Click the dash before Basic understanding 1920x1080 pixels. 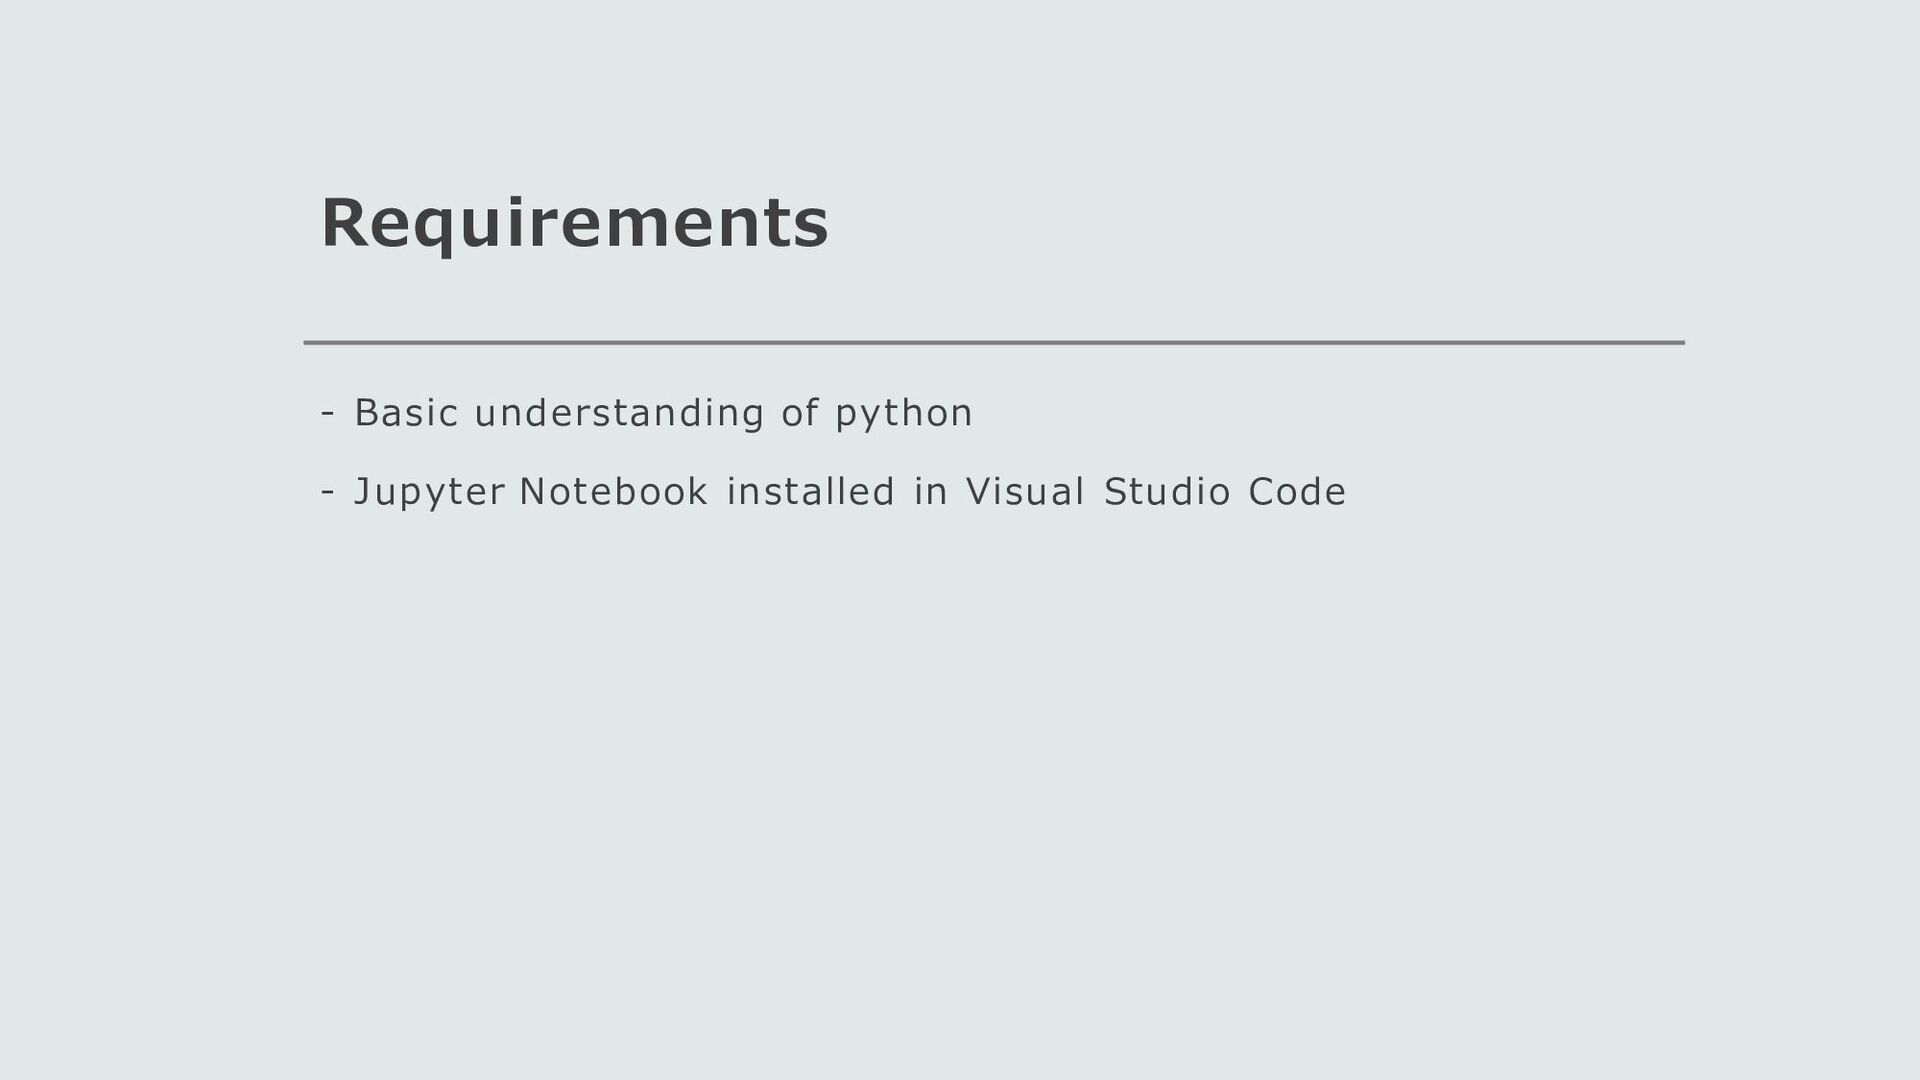click(x=327, y=413)
